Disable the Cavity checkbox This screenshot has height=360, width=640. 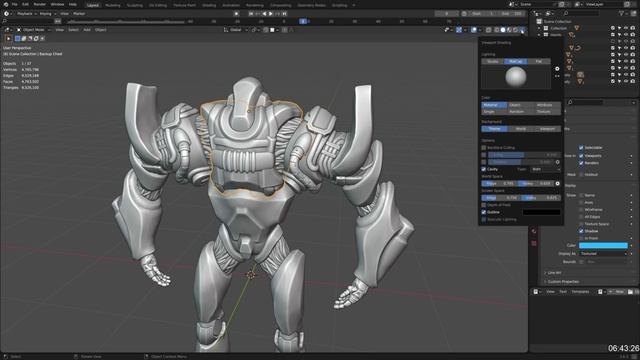pos(484,169)
